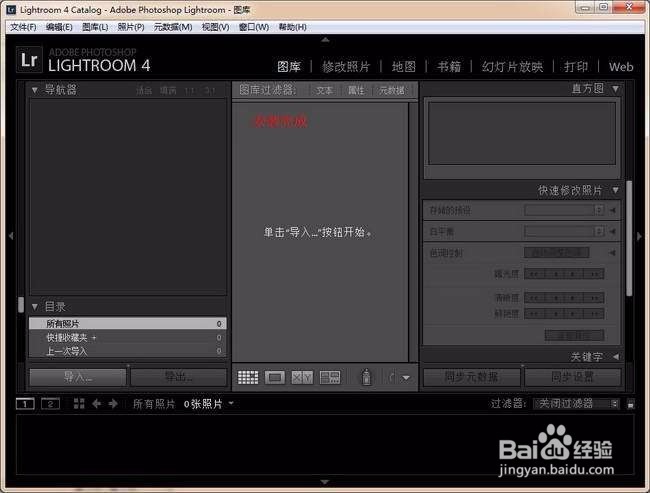Image resolution: width=650 pixels, height=493 pixels.
Task: Switch to the 地图 module
Action: (404, 67)
